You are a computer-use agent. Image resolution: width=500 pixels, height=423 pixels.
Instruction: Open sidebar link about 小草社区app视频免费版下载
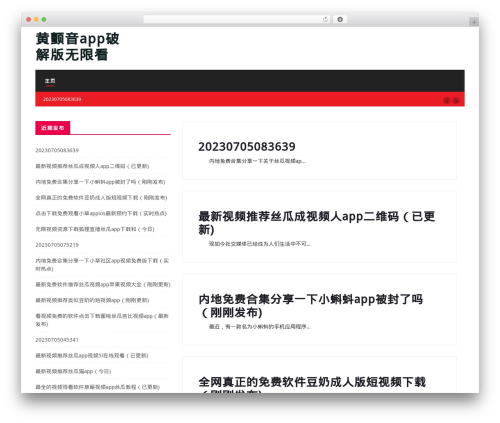pos(102,265)
